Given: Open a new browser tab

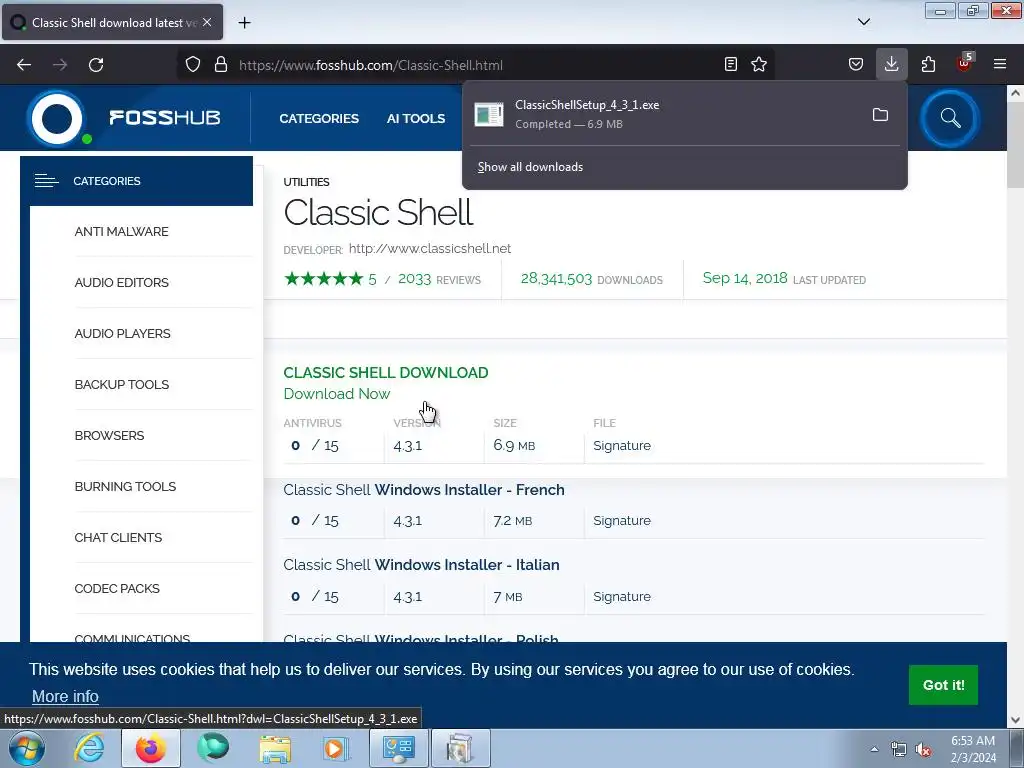Looking at the screenshot, I should click(244, 23).
